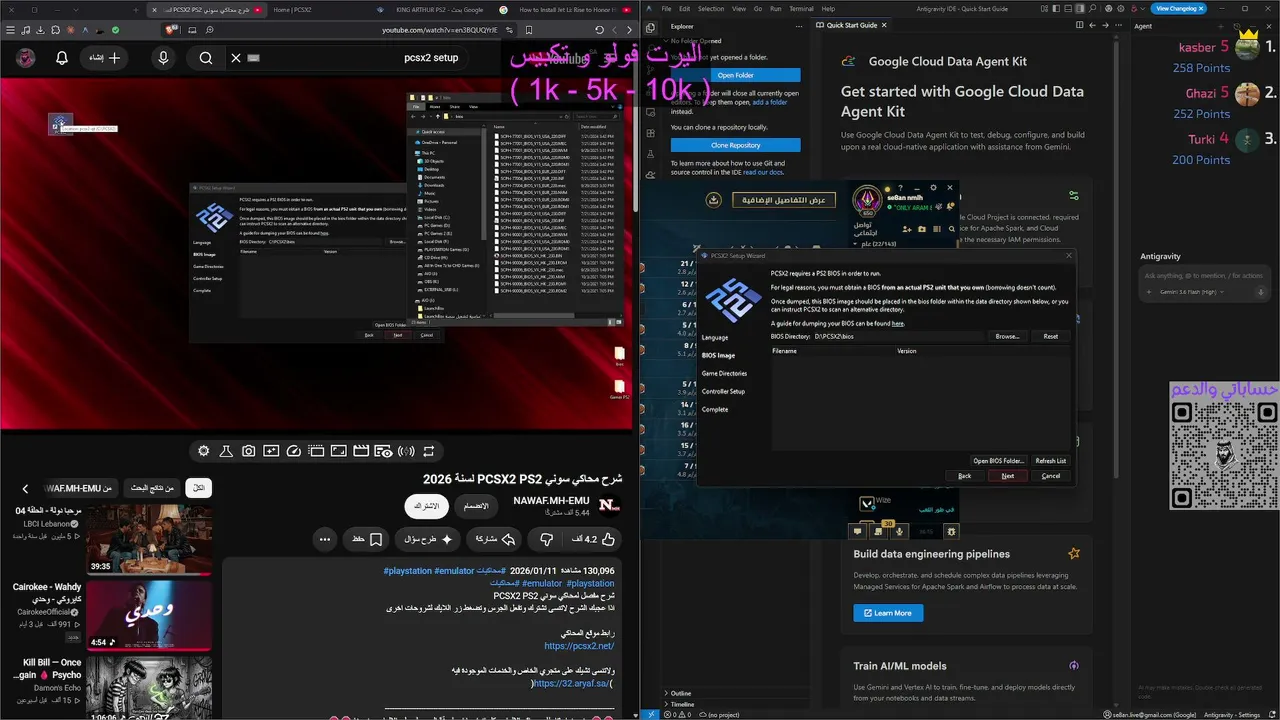Open the three-dot more actions under the video
The width and height of the screenshot is (1280, 720).
pyautogui.click(x=325, y=539)
